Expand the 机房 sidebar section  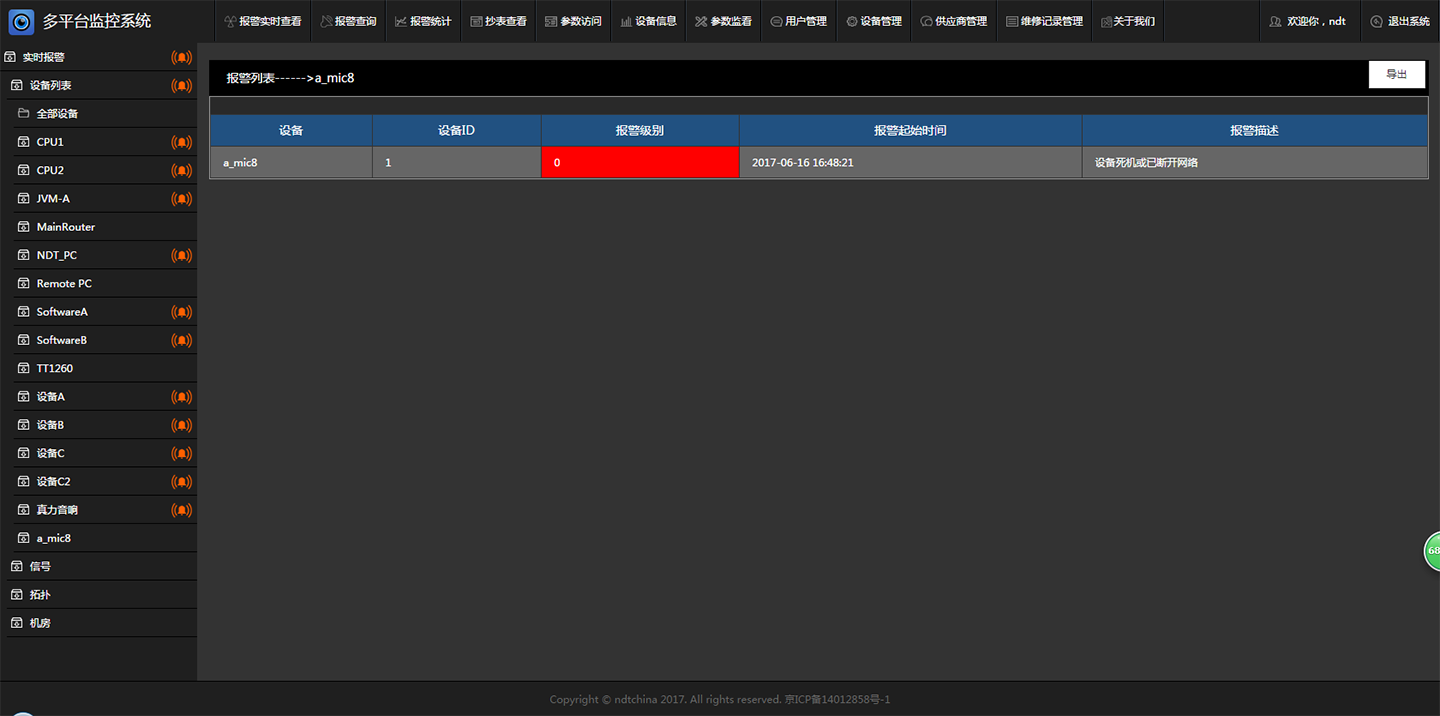click(40, 623)
